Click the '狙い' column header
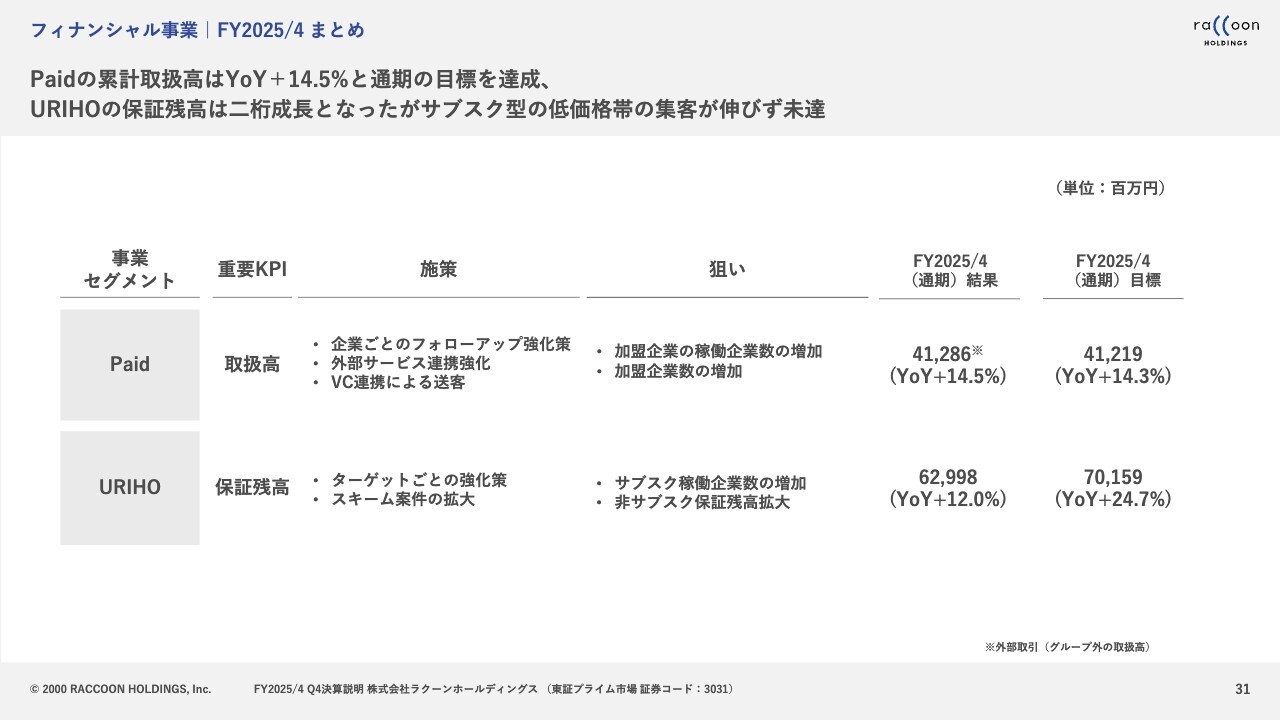This screenshot has width=1280, height=720. 727,269
